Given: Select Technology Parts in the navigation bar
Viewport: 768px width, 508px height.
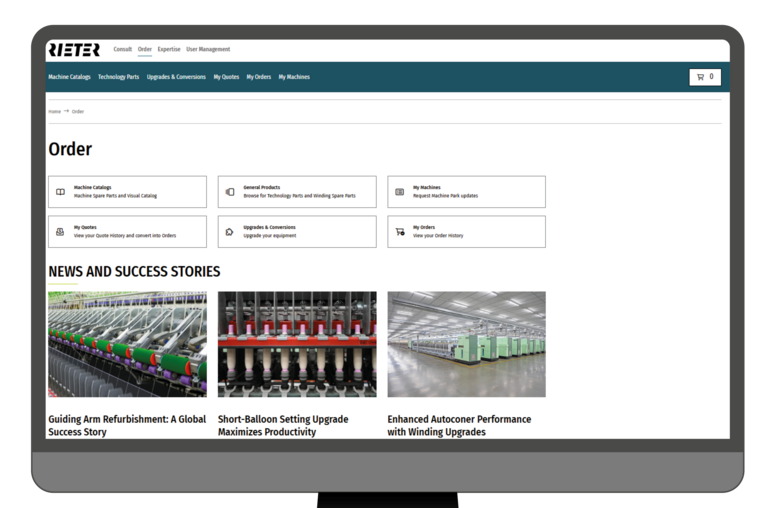Looking at the screenshot, I should tap(118, 77).
